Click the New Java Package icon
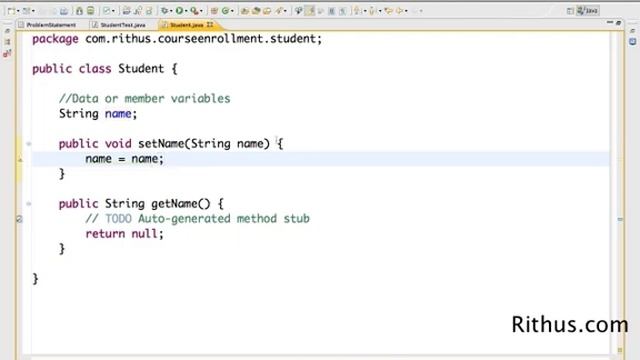The width and height of the screenshot is (640, 360). (214, 11)
